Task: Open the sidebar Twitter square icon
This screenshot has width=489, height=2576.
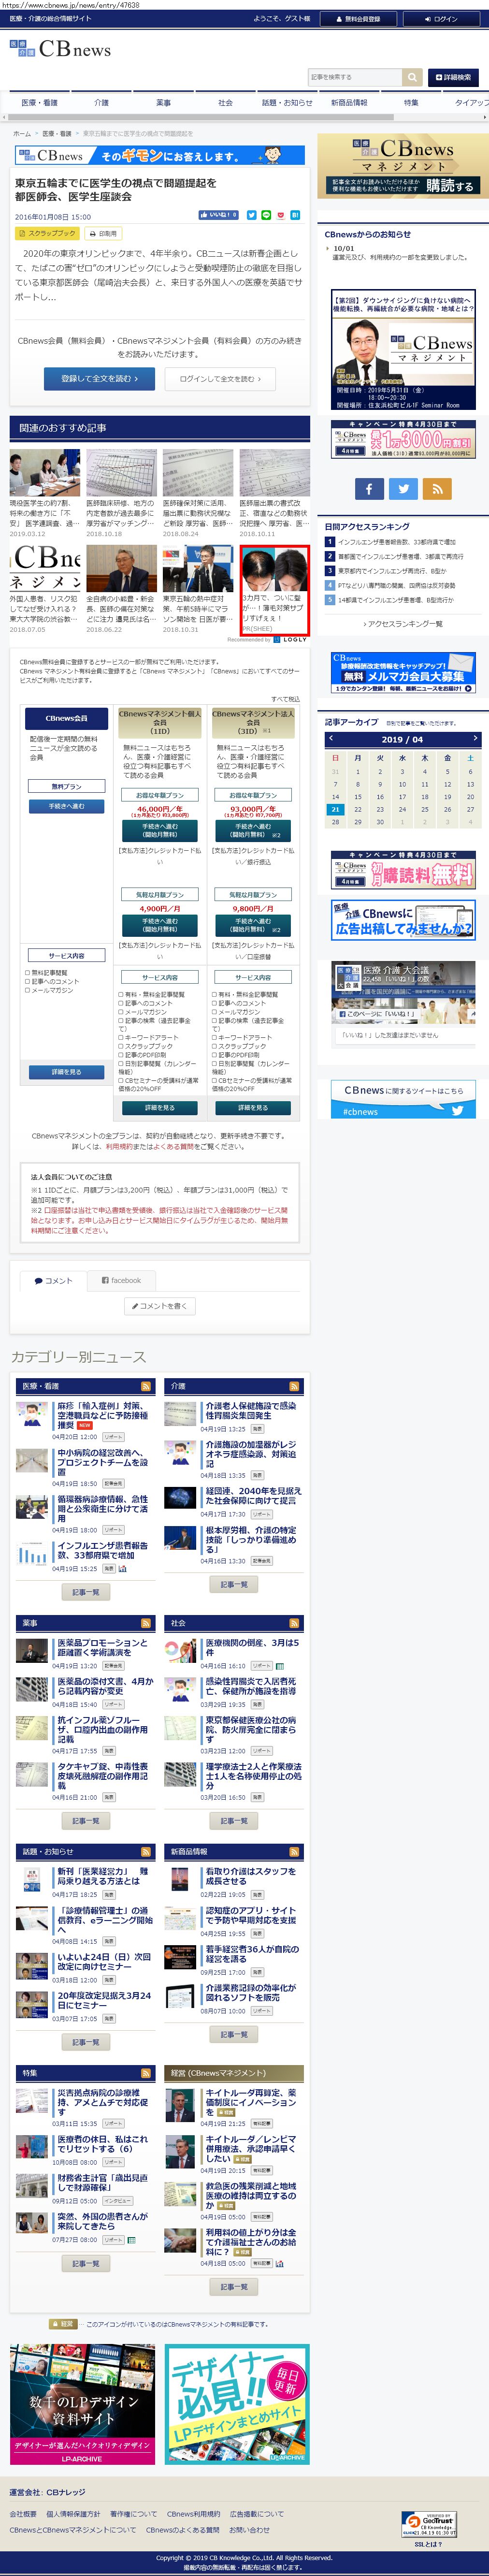Action: (x=403, y=488)
